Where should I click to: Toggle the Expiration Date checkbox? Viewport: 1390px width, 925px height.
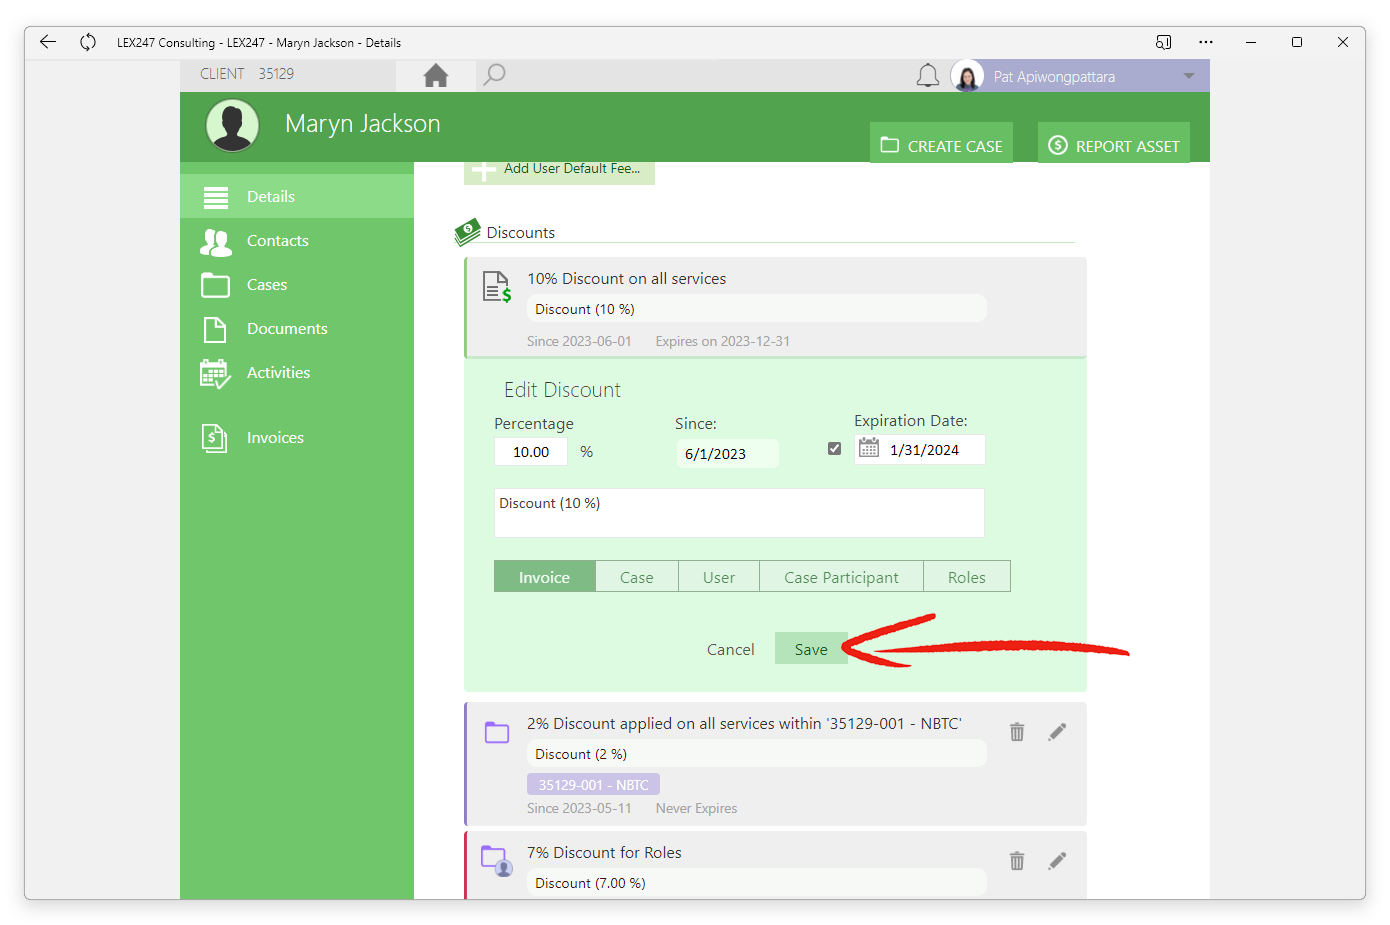tap(835, 449)
